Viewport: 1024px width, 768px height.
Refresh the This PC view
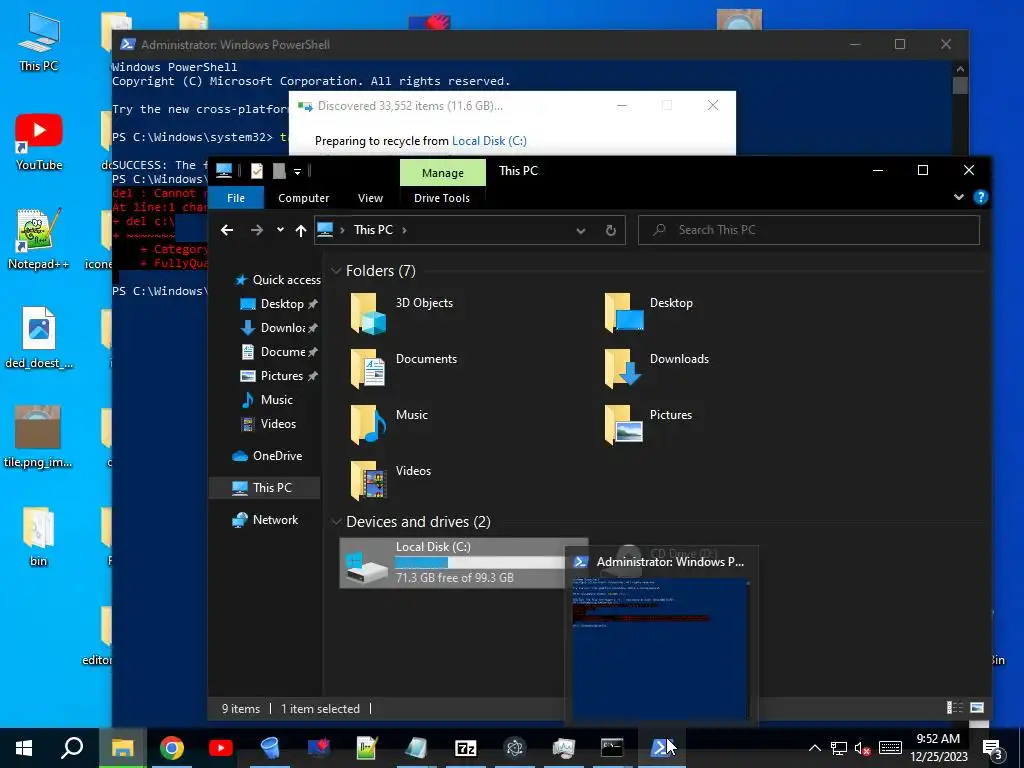click(611, 230)
